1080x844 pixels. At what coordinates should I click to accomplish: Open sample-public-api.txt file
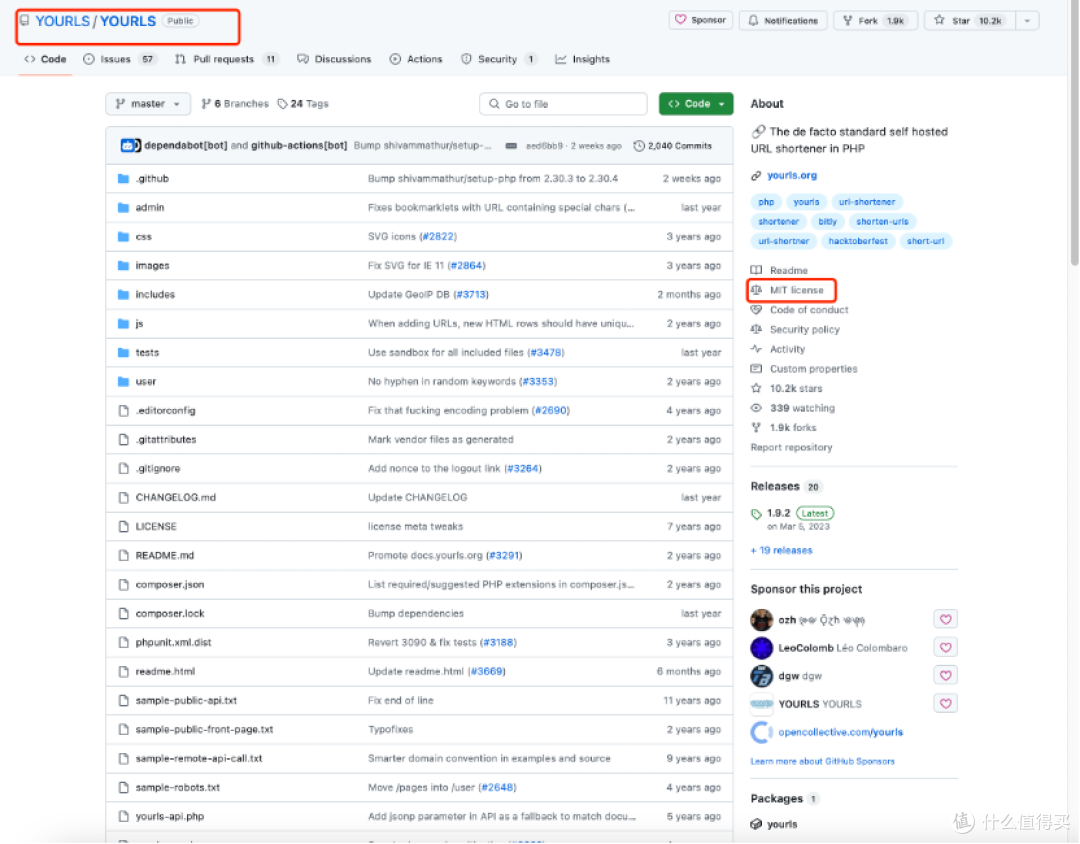pyautogui.click(x=186, y=700)
